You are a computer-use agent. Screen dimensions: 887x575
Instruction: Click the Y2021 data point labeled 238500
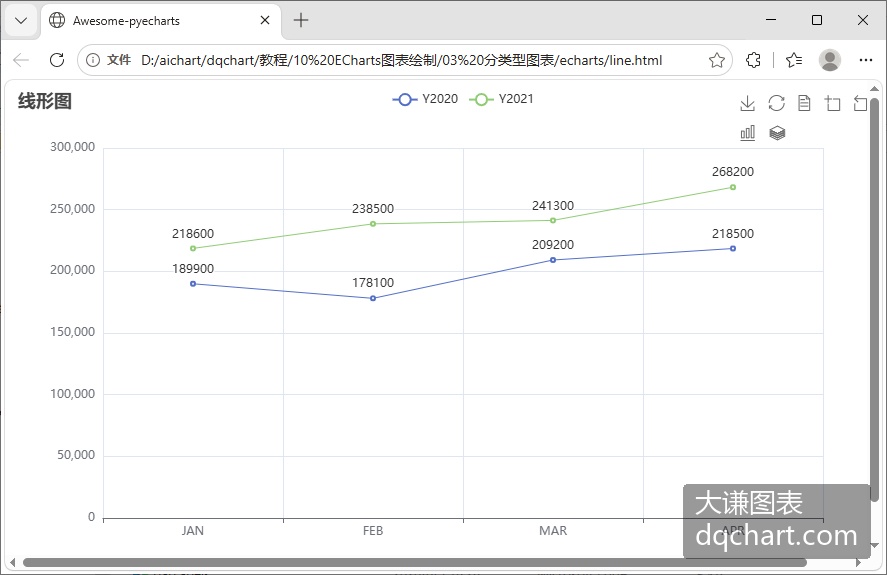pyautogui.click(x=373, y=224)
